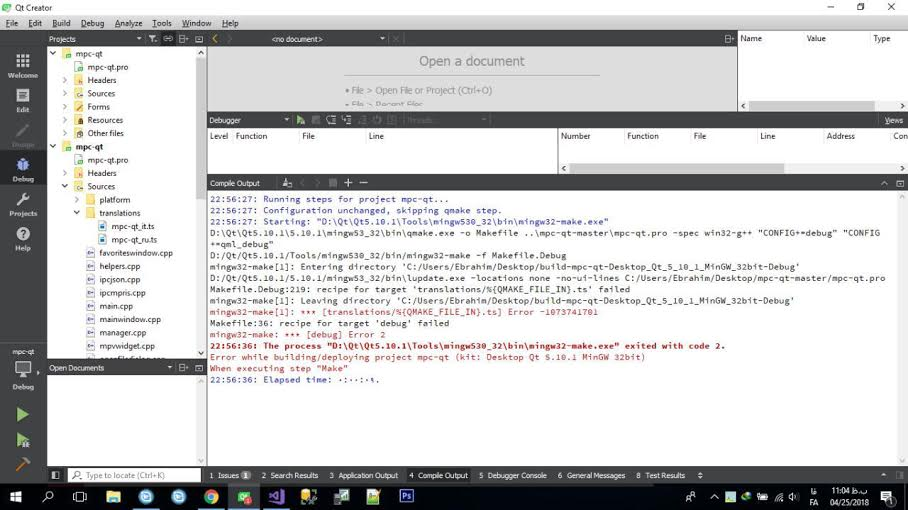908x510 pixels.
Task: Open Projects mode in sidebar
Action: 23,204
